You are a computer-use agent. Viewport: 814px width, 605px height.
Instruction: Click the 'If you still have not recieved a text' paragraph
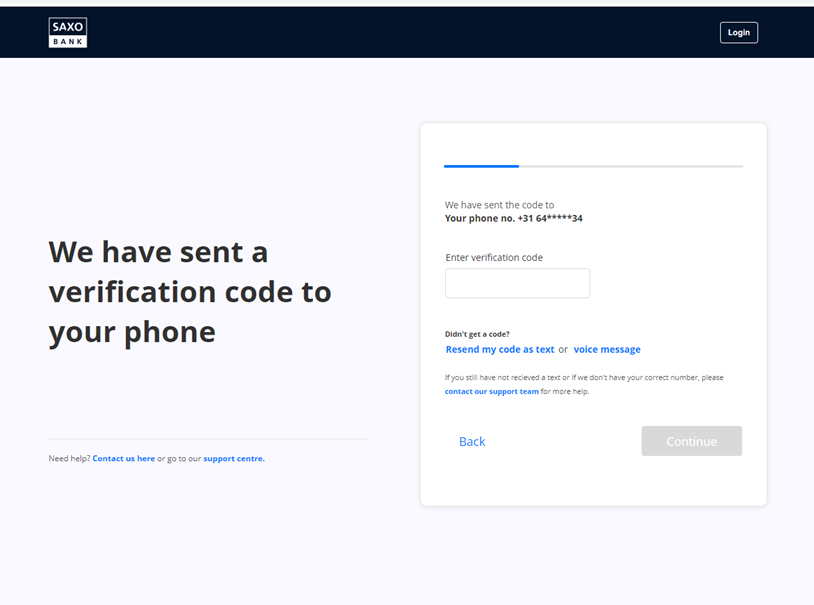(x=584, y=378)
